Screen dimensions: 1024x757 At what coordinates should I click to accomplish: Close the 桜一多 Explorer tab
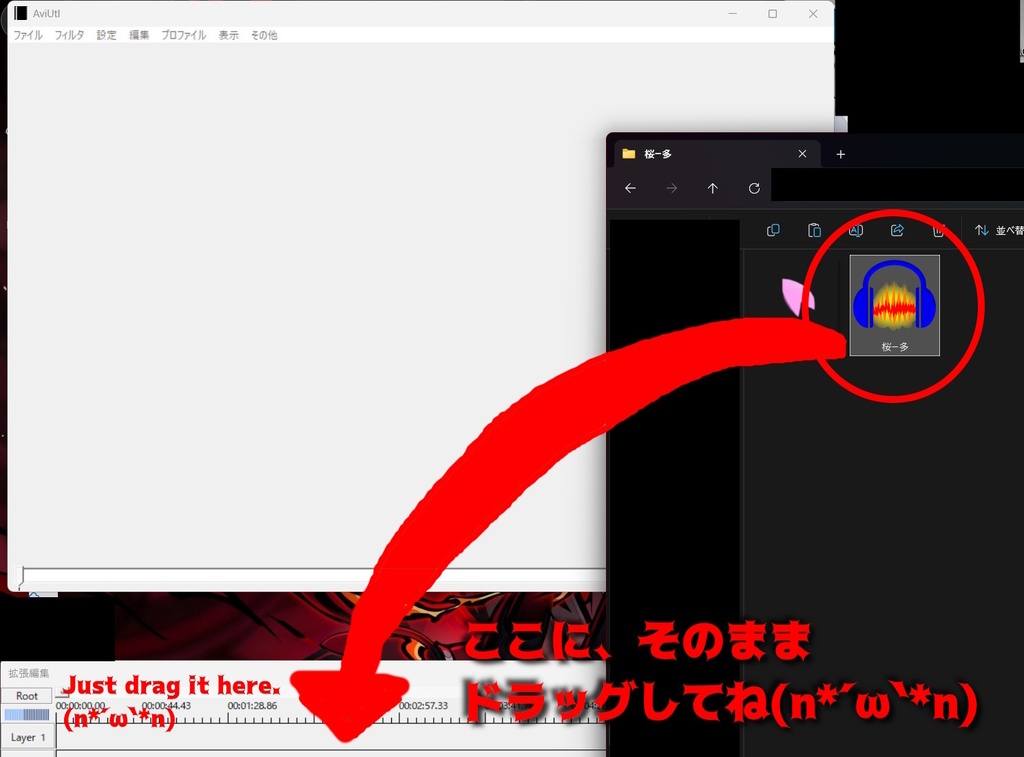pos(802,153)
